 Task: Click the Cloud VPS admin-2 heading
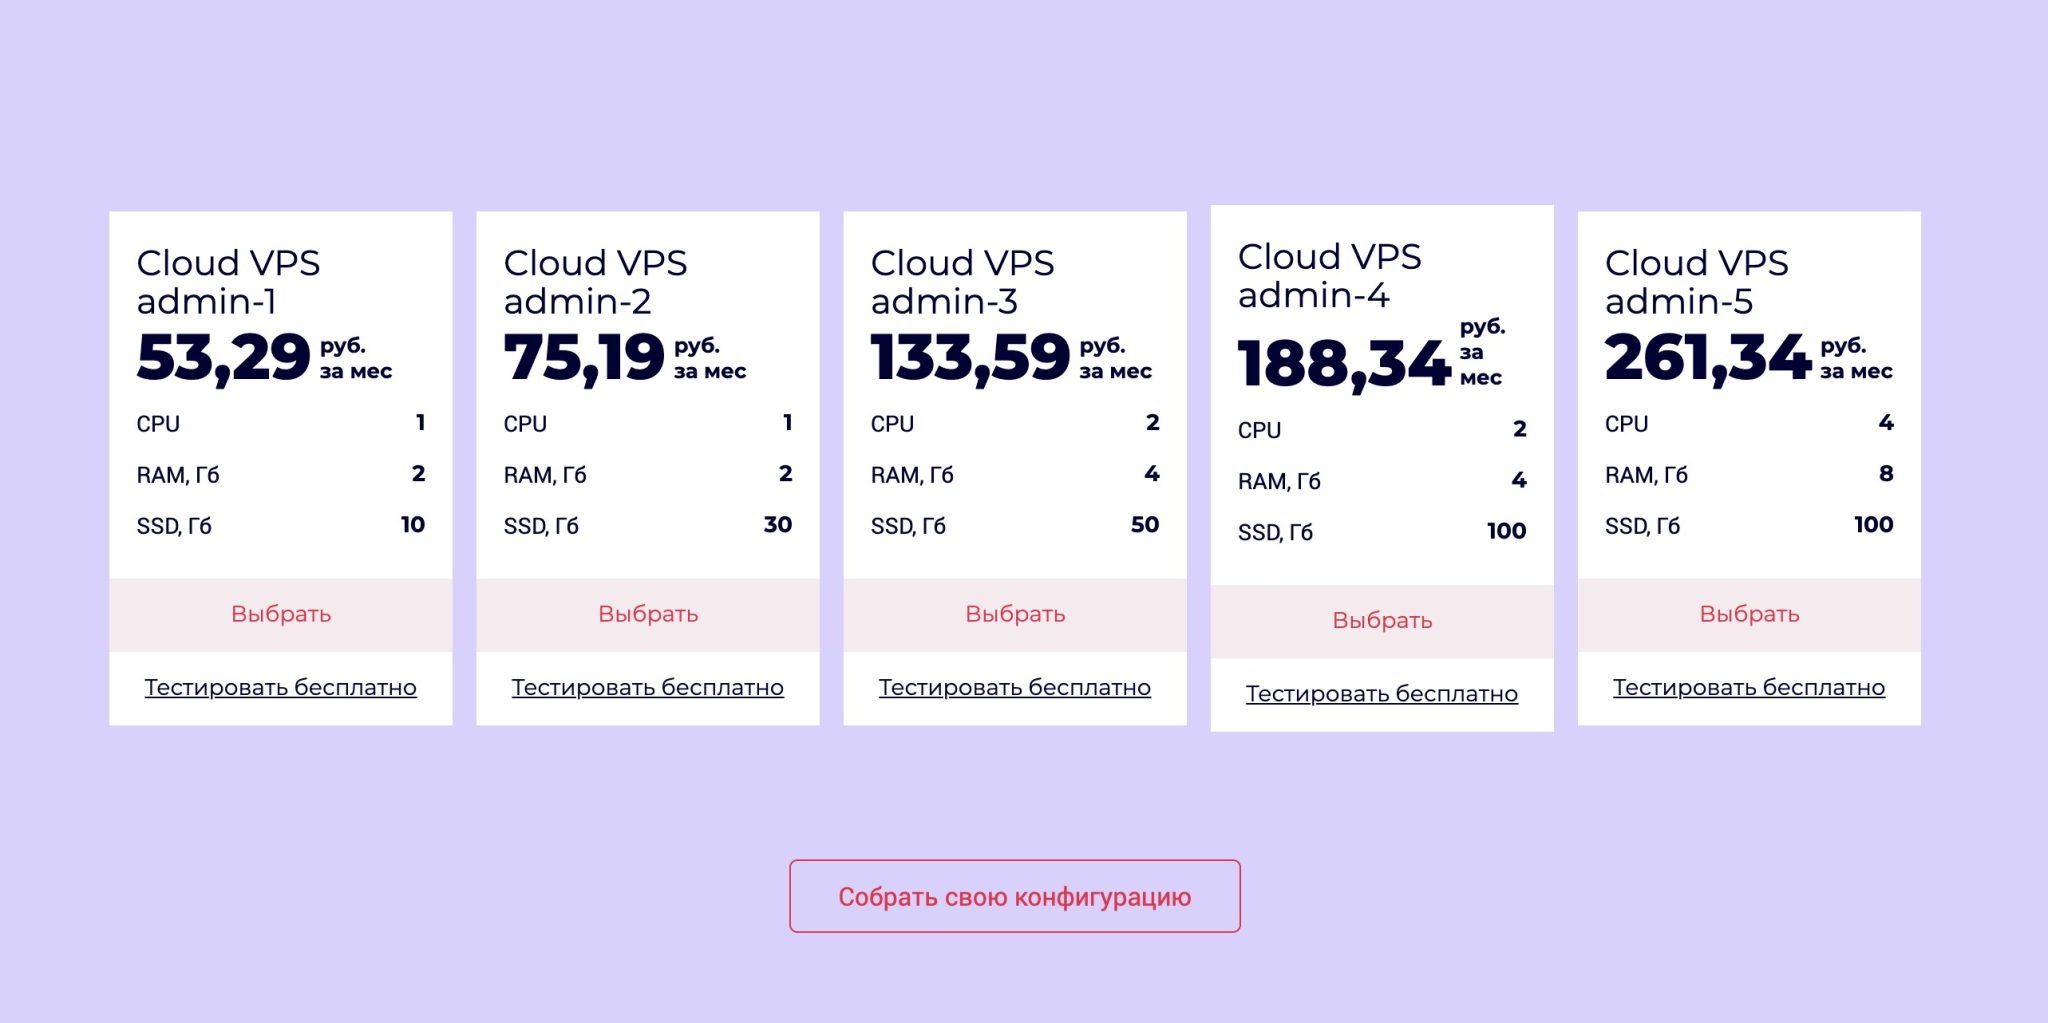pyautogui.click(x=595, y=281)
